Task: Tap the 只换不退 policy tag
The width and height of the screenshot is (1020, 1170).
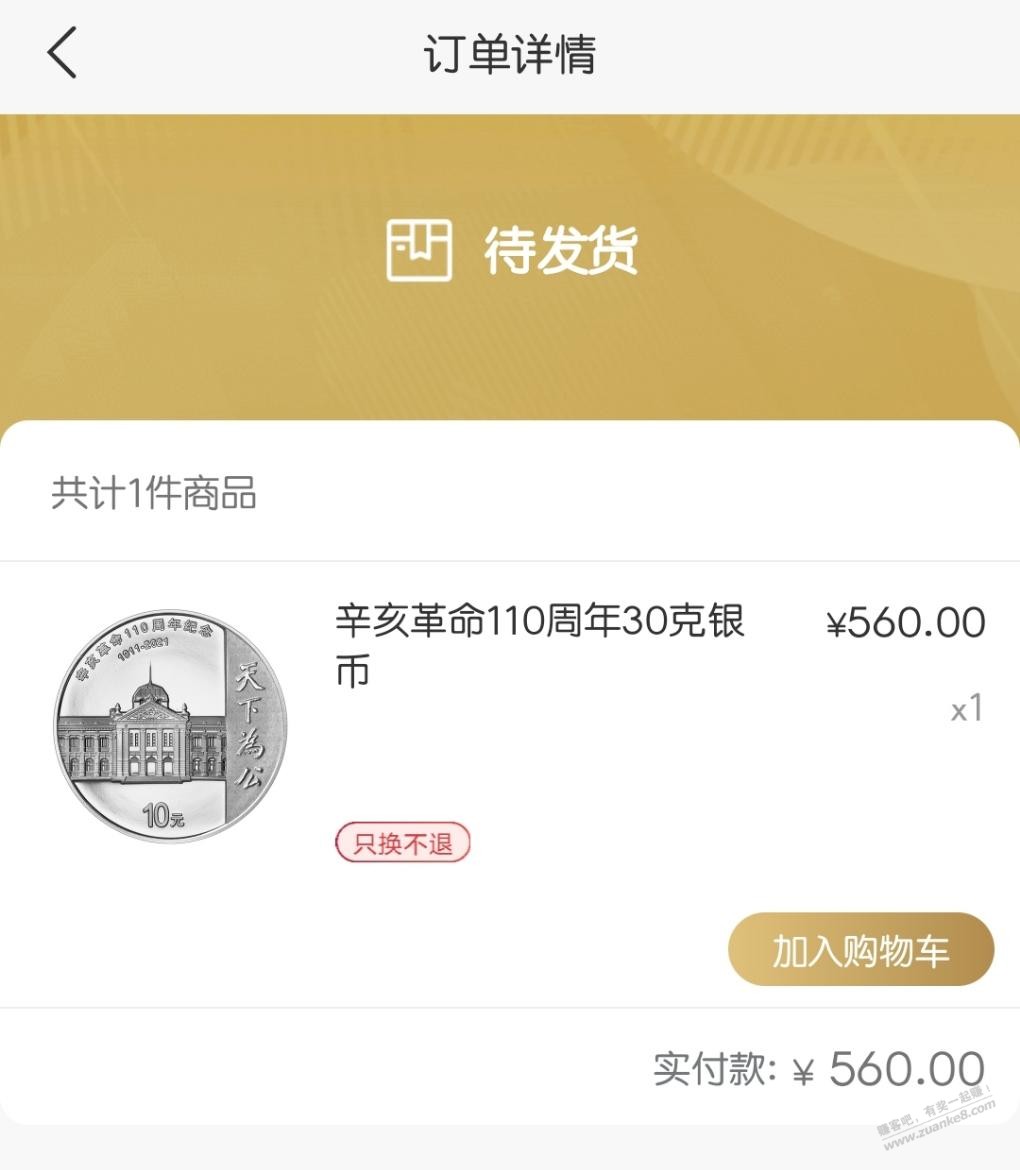Action: coord(402,843)
